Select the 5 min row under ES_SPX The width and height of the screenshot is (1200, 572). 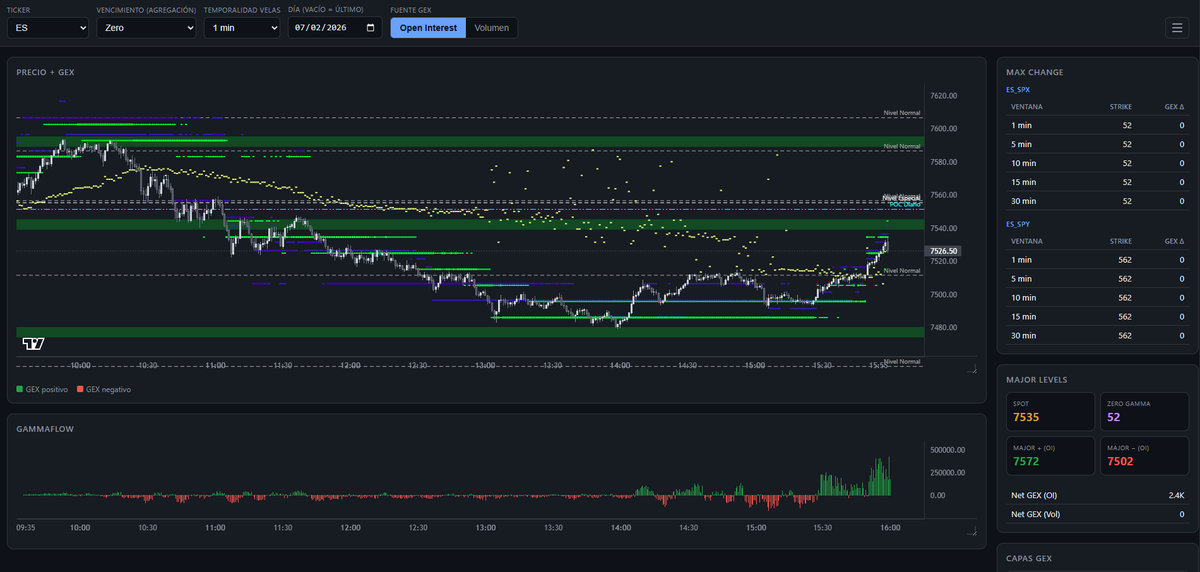pos(1097,144)
